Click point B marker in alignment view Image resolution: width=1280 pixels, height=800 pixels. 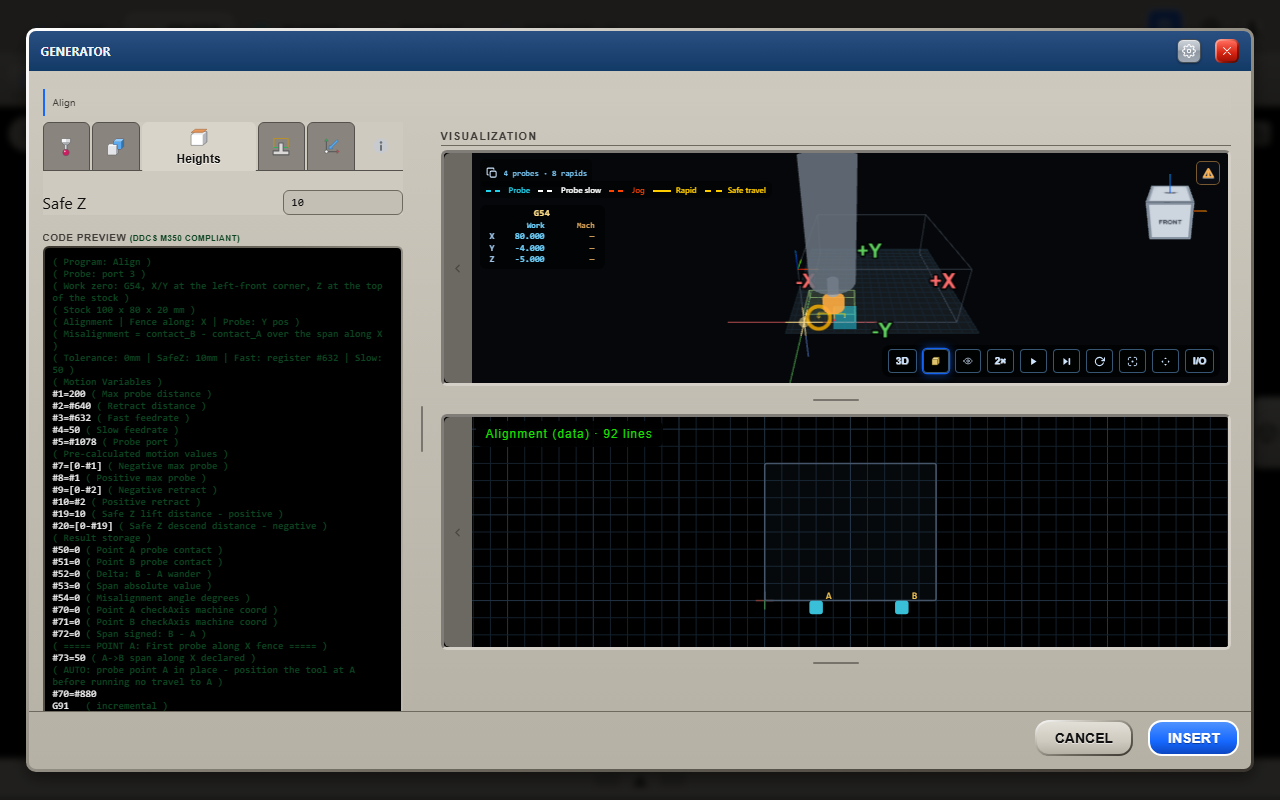click(x=902, y=607)
